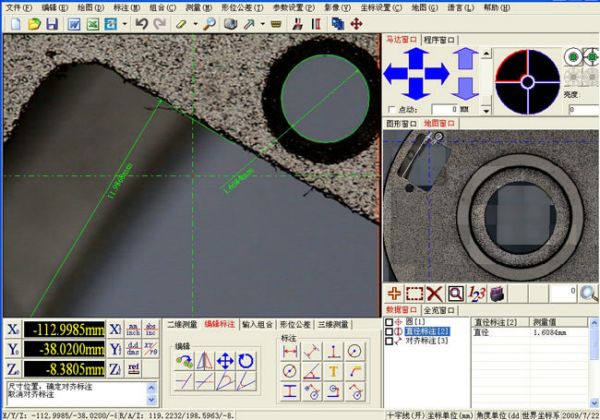Toggle the 点动 jog checkbox
Viewport: 600px width, 420px height.
point(390,109)
